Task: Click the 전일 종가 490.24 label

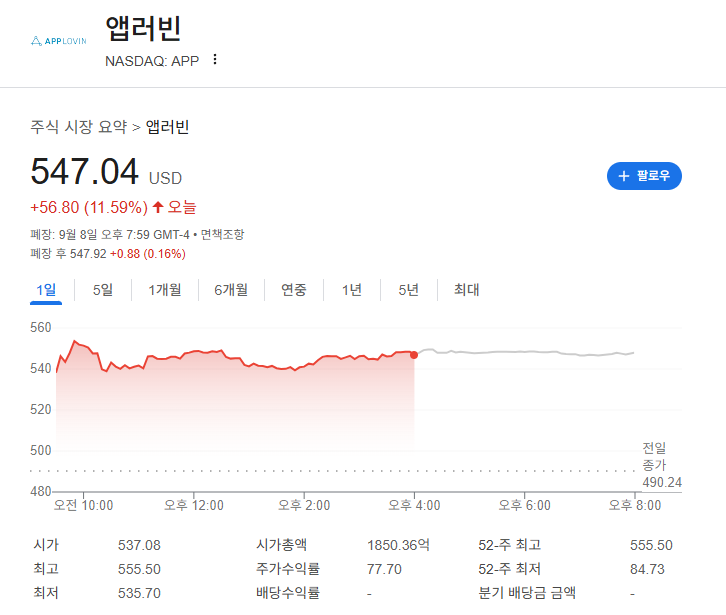Action: [x=661, y=465]
